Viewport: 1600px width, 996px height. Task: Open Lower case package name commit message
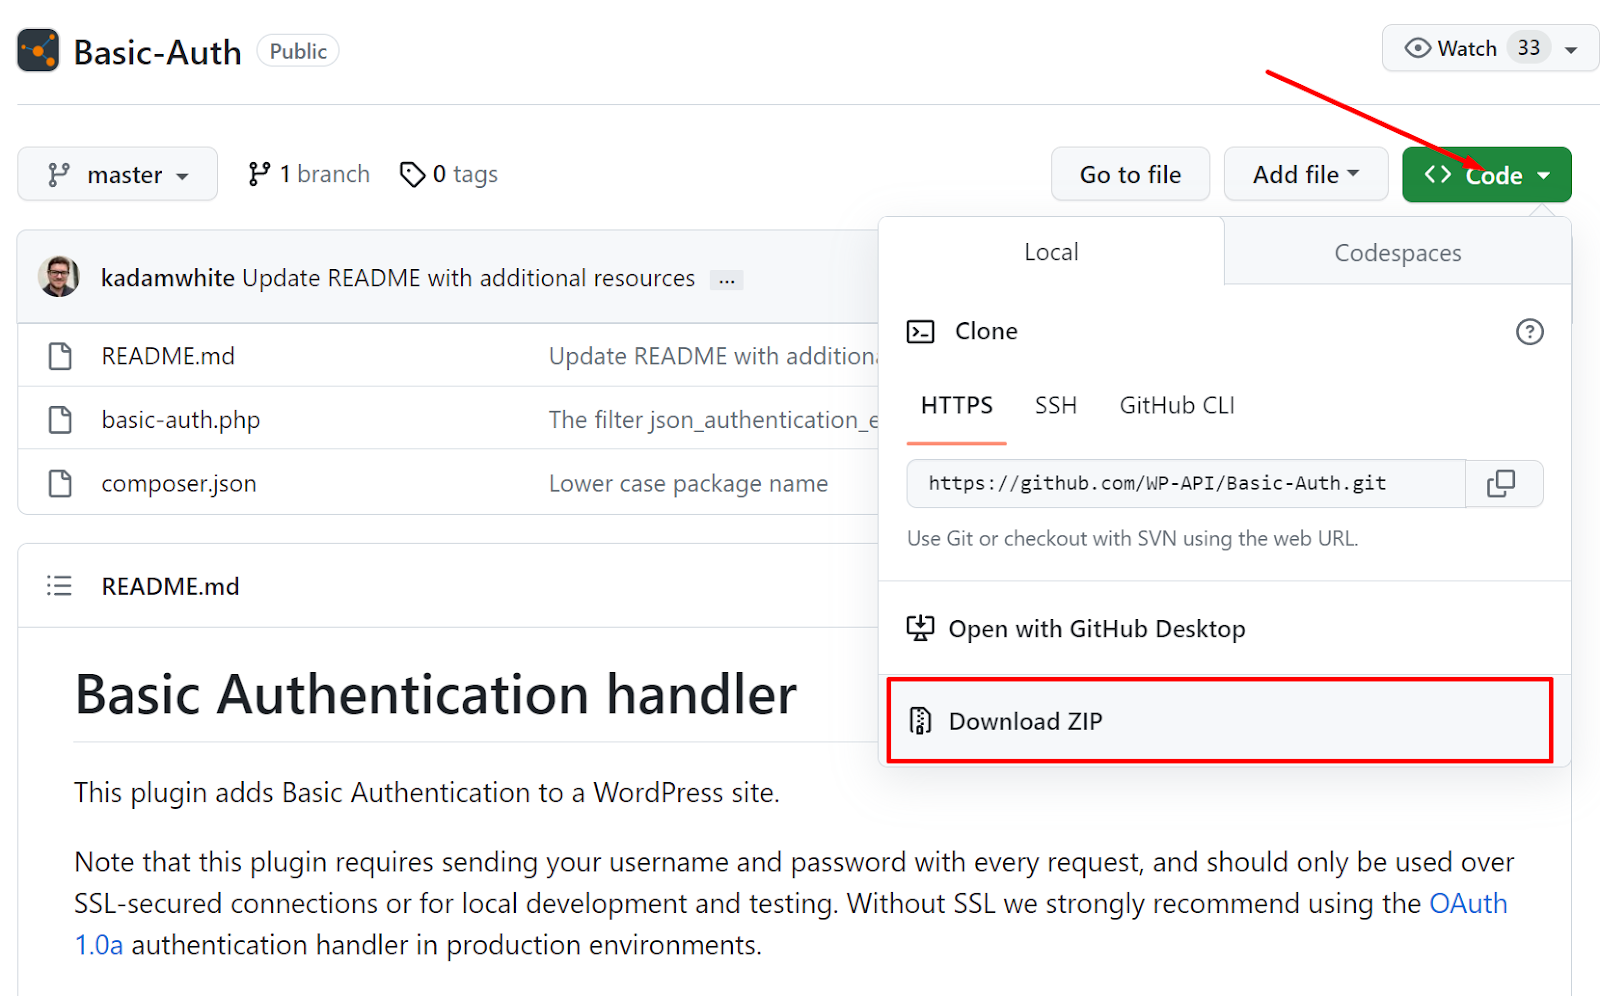click(x=688, y=484)
